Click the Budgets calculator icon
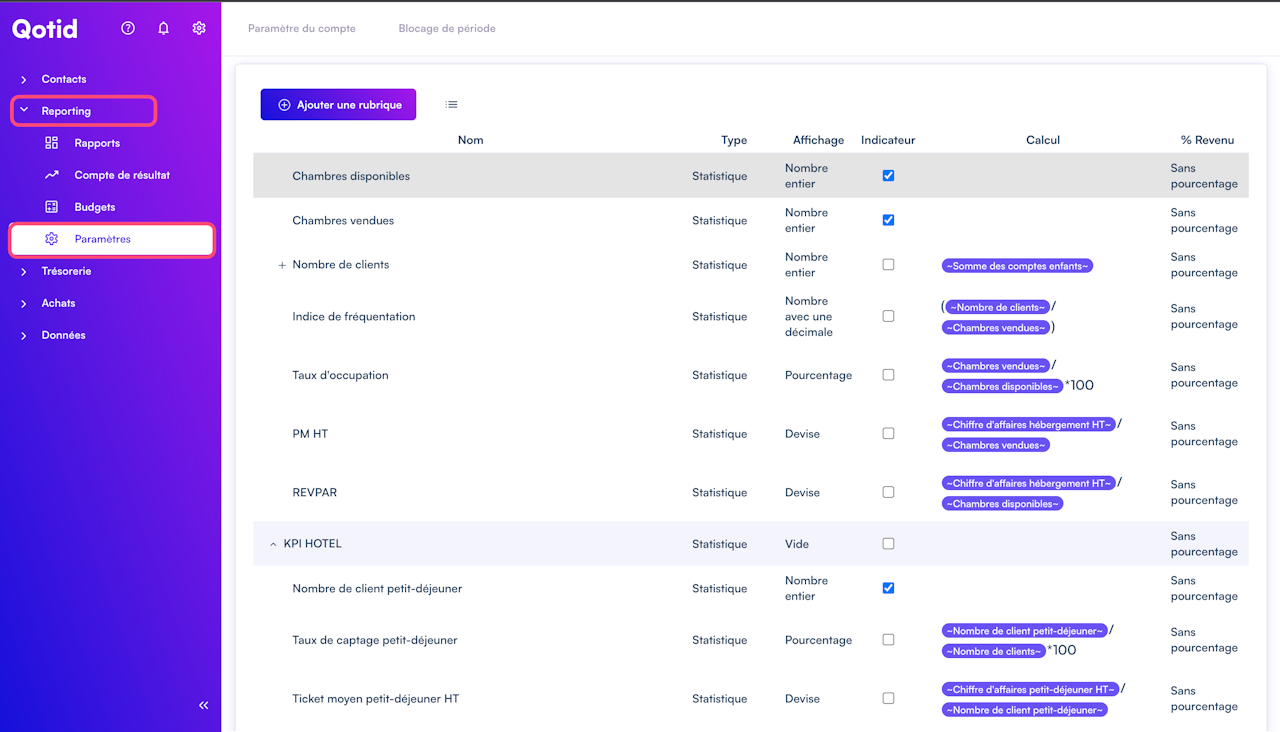This screenshot has height=732, width=1280. pos(52,207)
